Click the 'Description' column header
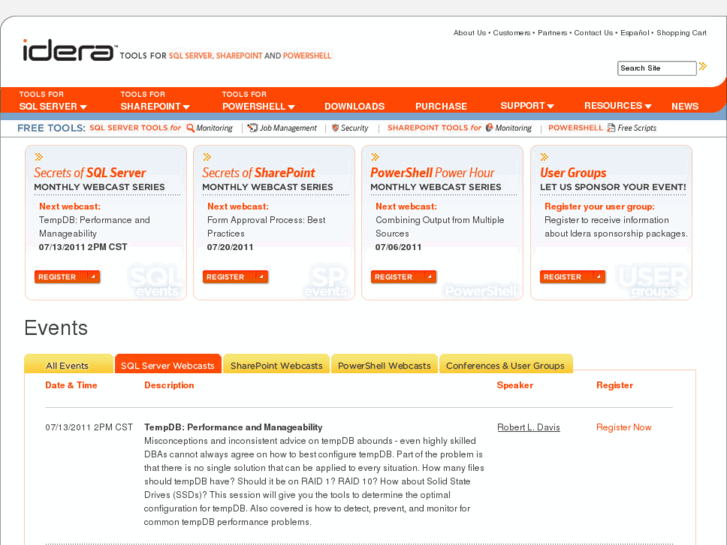This screenshot has height=545, width=727. point(169,385)
